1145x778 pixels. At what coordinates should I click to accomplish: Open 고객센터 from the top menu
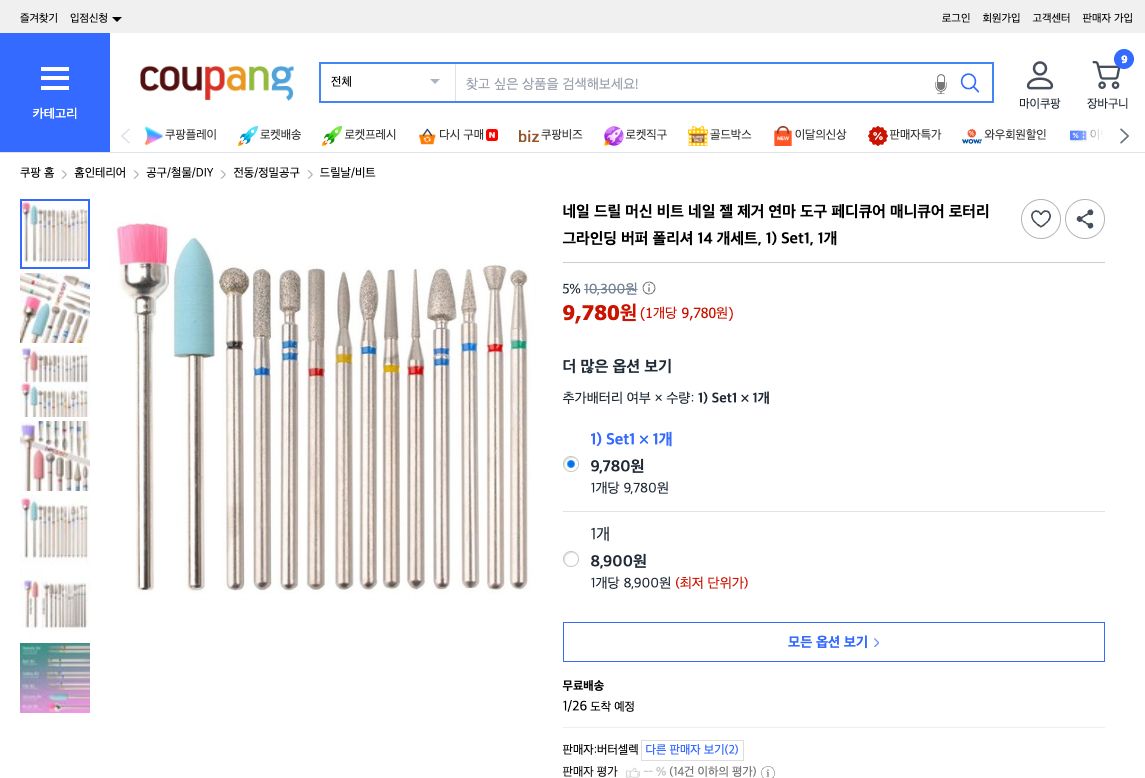[x=1051, y=17]
